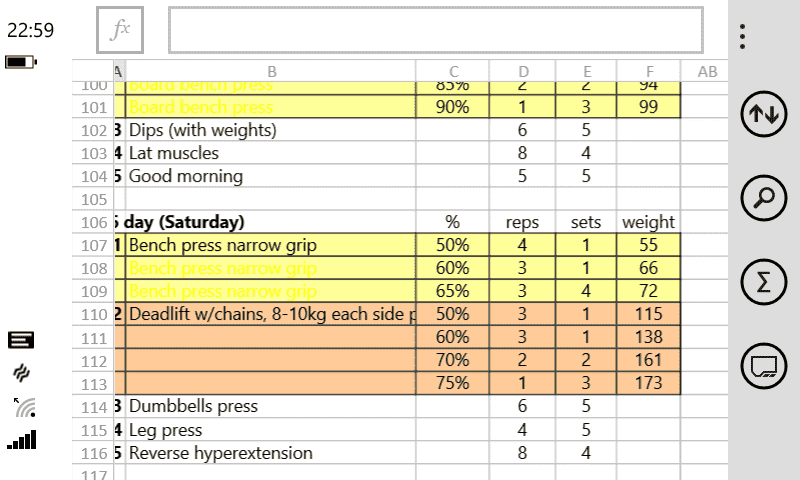Tap the Wi-Fi signal status icon
This screenshot has width=800, height=480.
coord(25,407)
